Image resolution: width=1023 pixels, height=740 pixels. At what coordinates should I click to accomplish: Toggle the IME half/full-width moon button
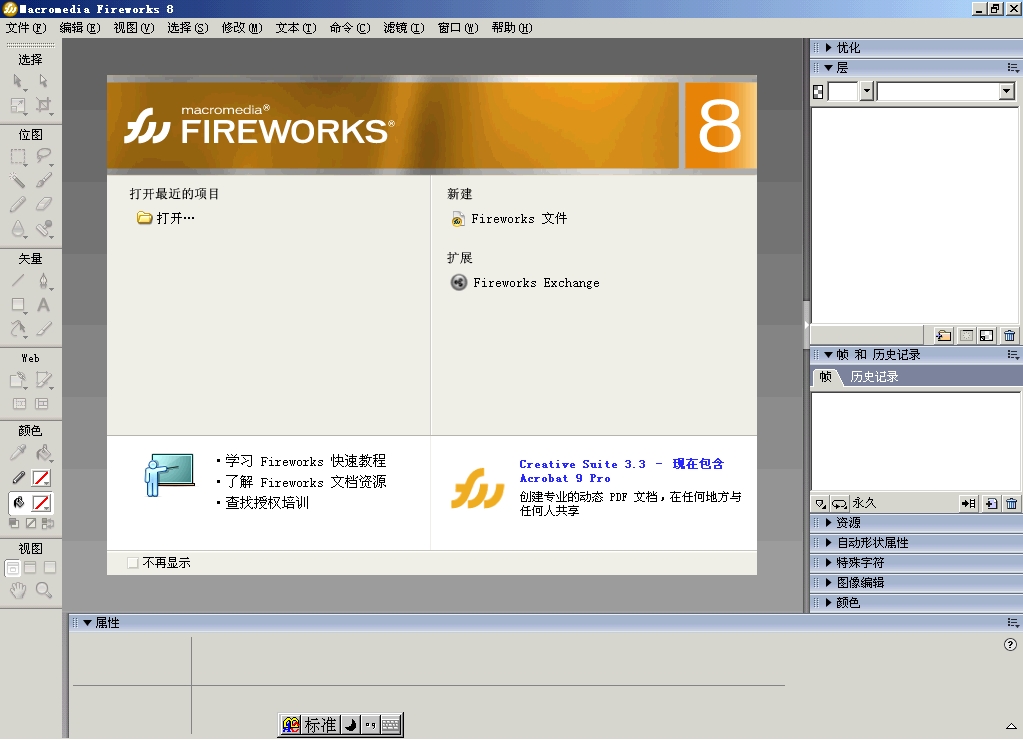click(x=350, y=724)
